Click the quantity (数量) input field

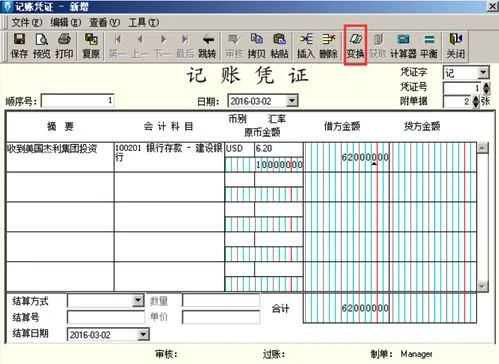pyautogui.click(x=221, y=301)
